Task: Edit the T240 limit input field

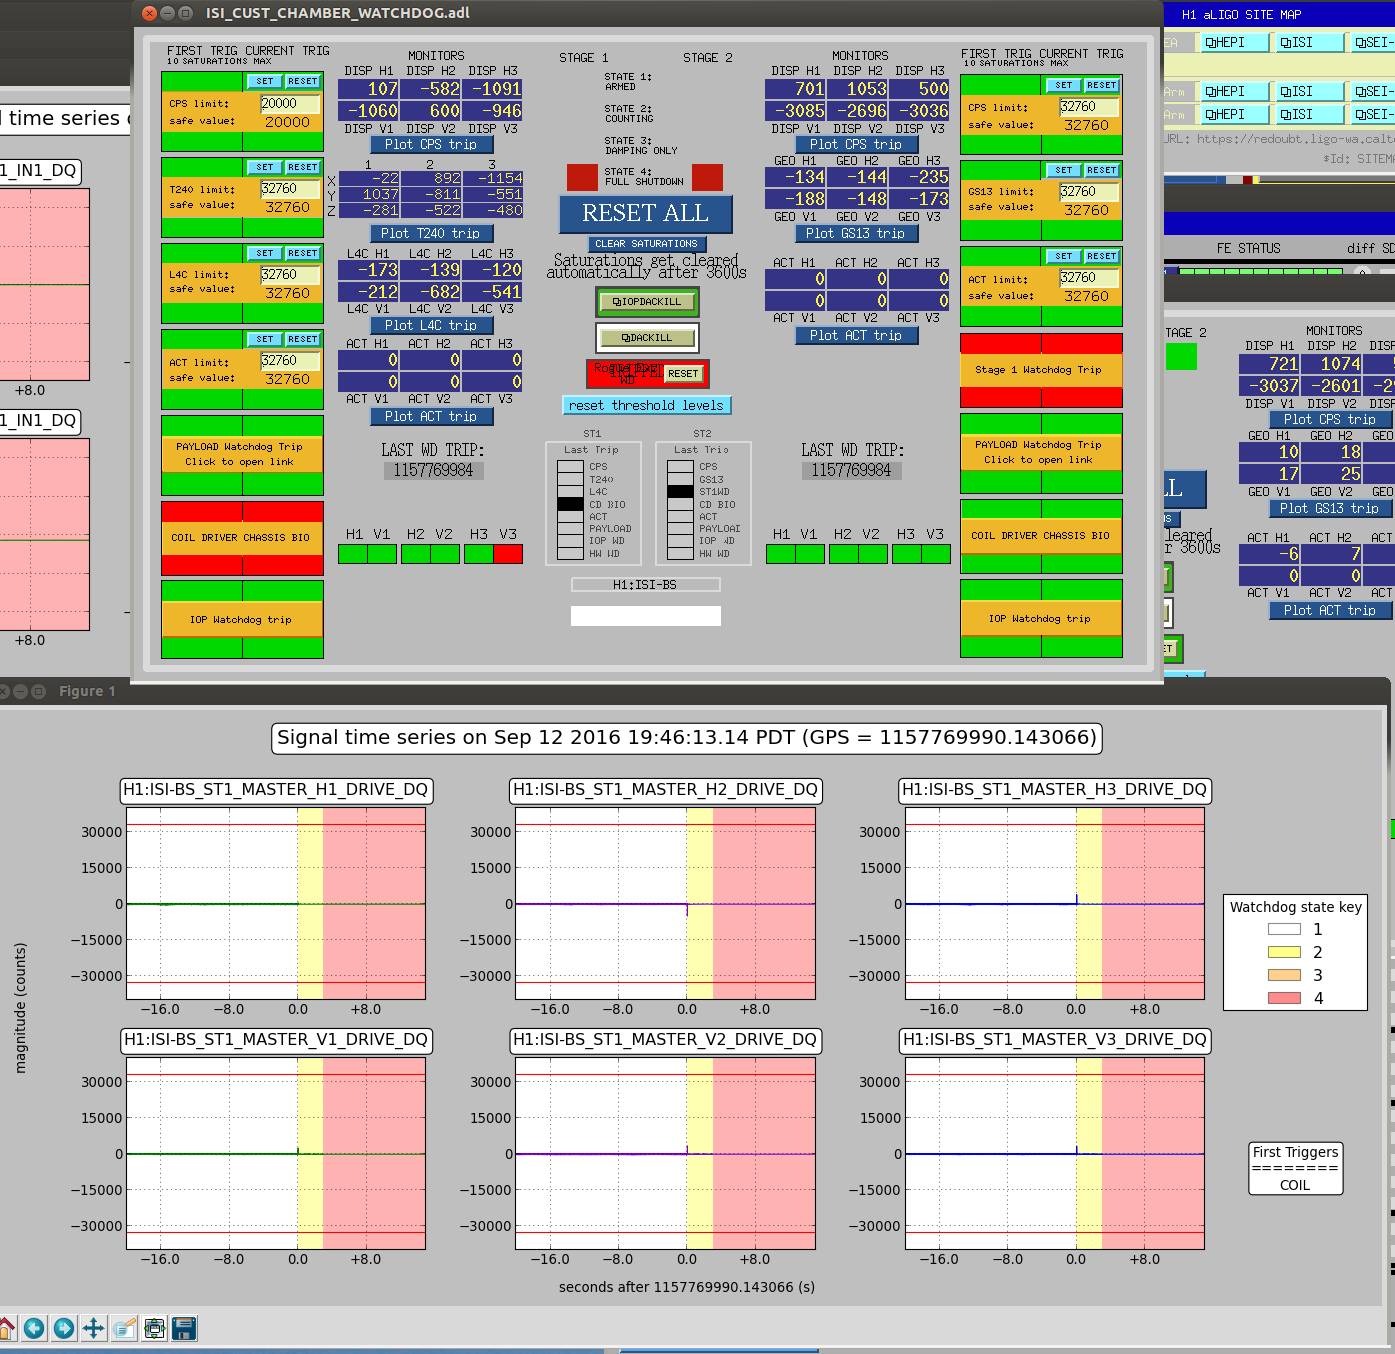Action: point(290,189)
